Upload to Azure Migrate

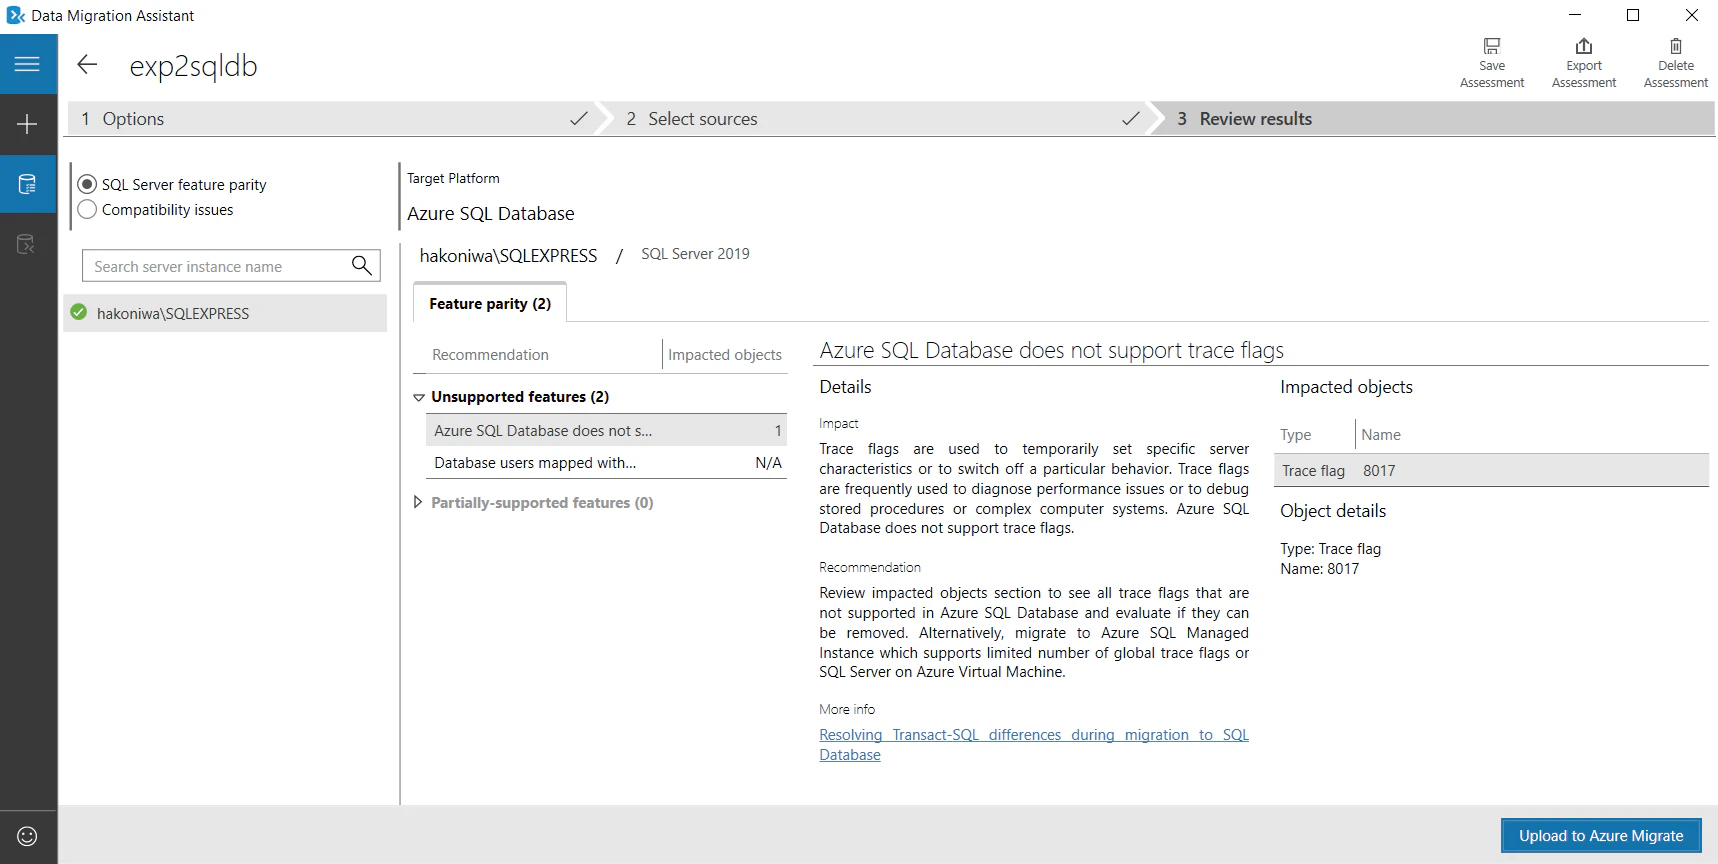click(x=1601, y=836)
